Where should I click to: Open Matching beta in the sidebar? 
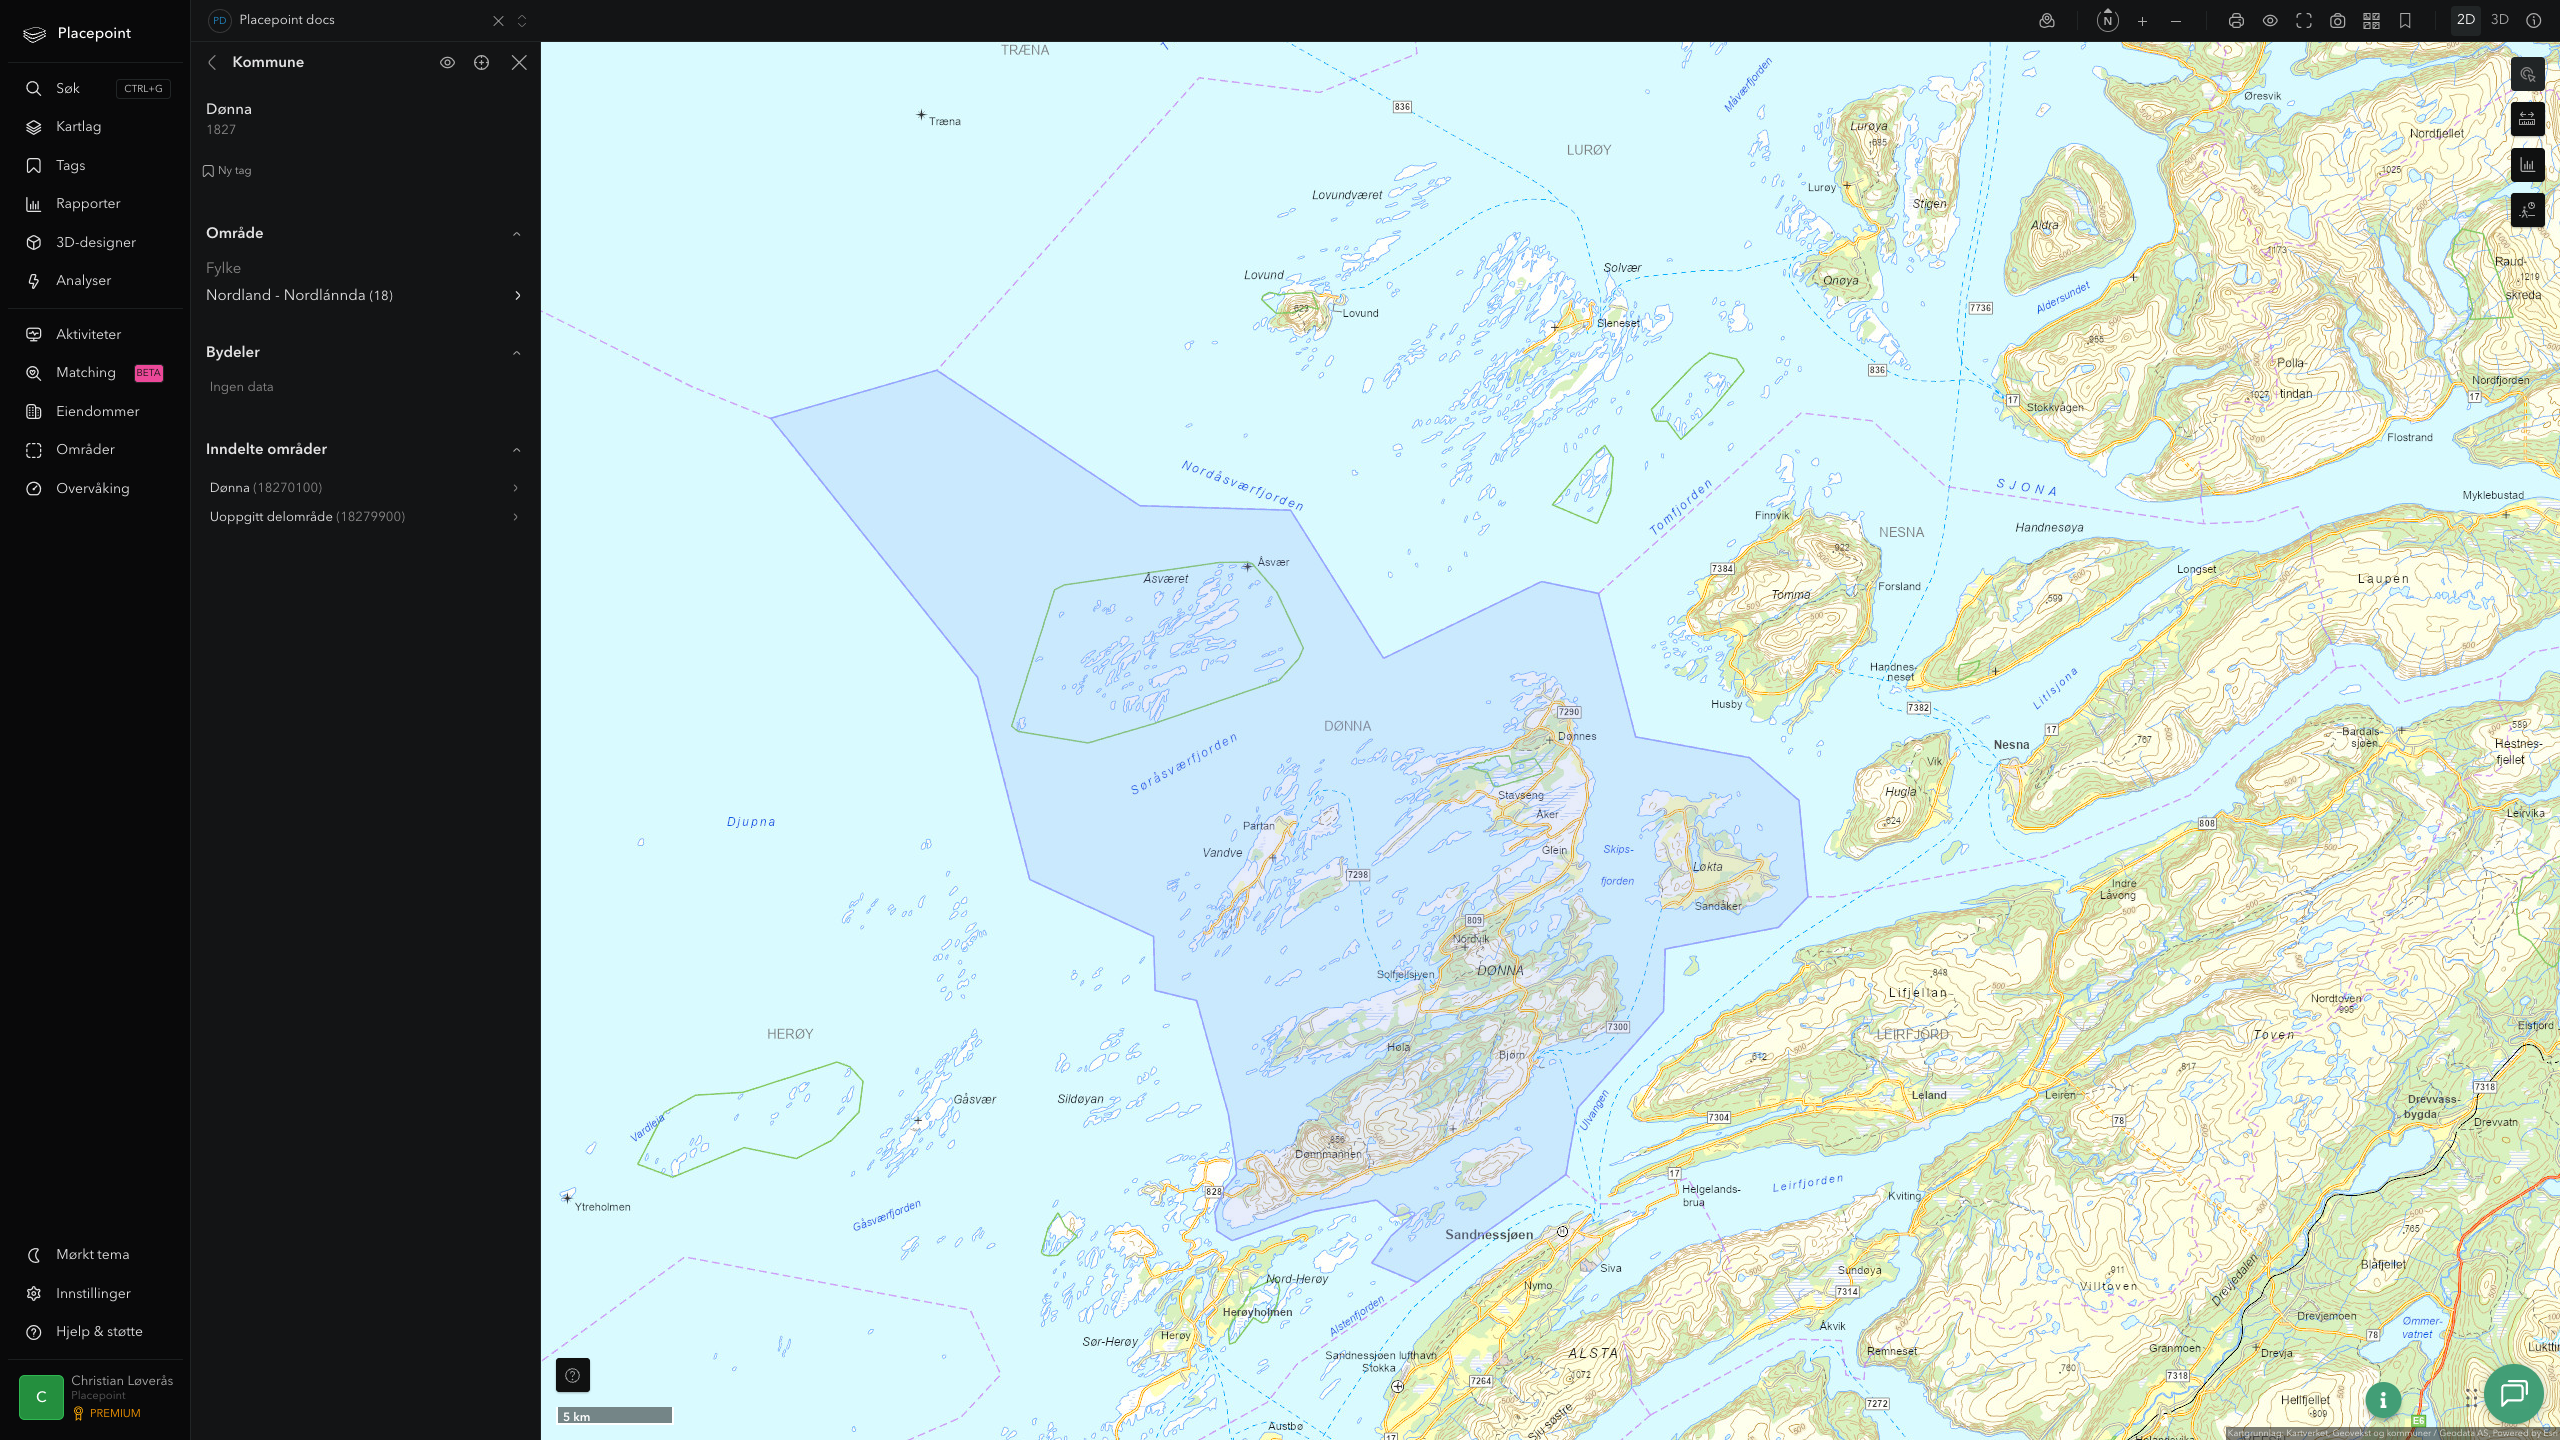[95, 373]
